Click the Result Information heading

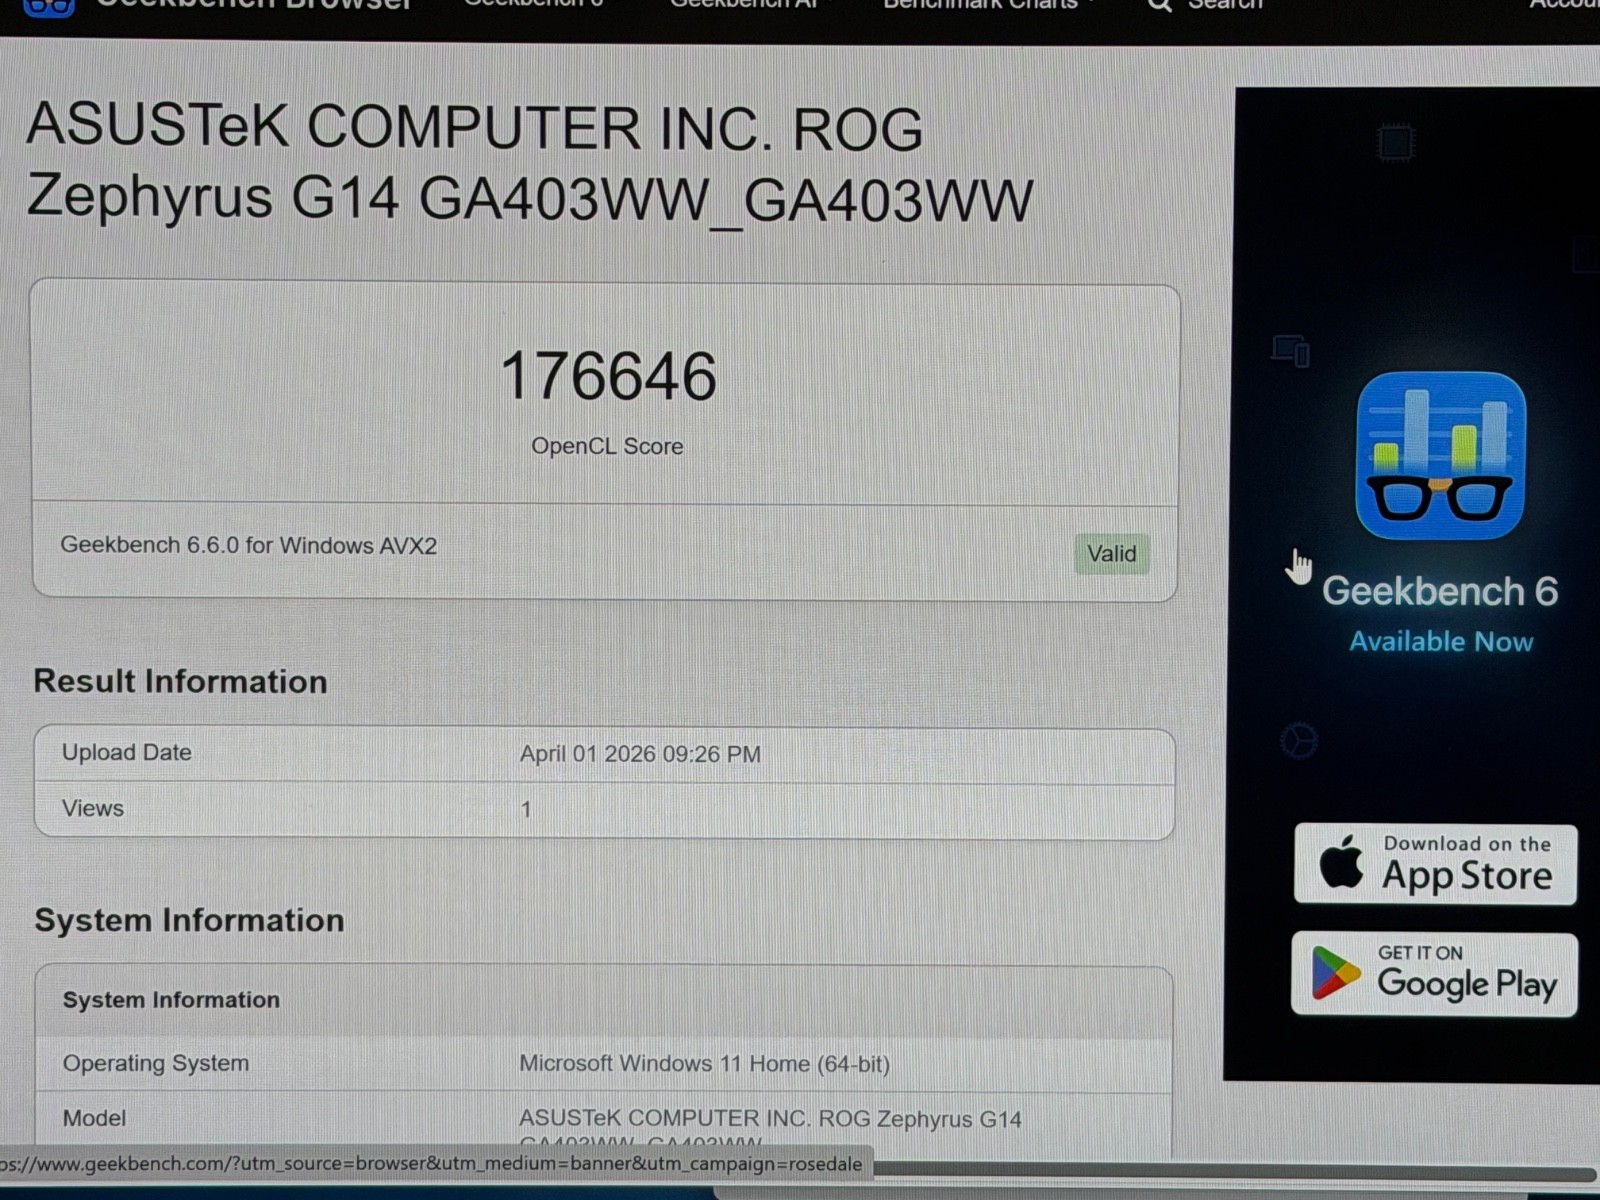(x=180, y=681)
